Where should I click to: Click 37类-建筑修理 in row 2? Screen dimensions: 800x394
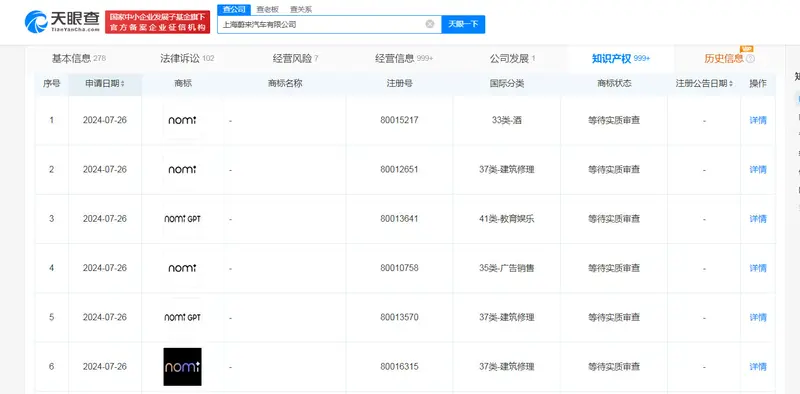click(507, 169)
